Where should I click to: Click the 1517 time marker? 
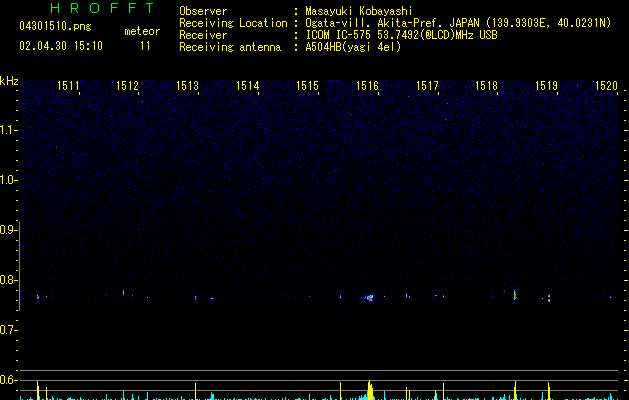click(427, 86)
